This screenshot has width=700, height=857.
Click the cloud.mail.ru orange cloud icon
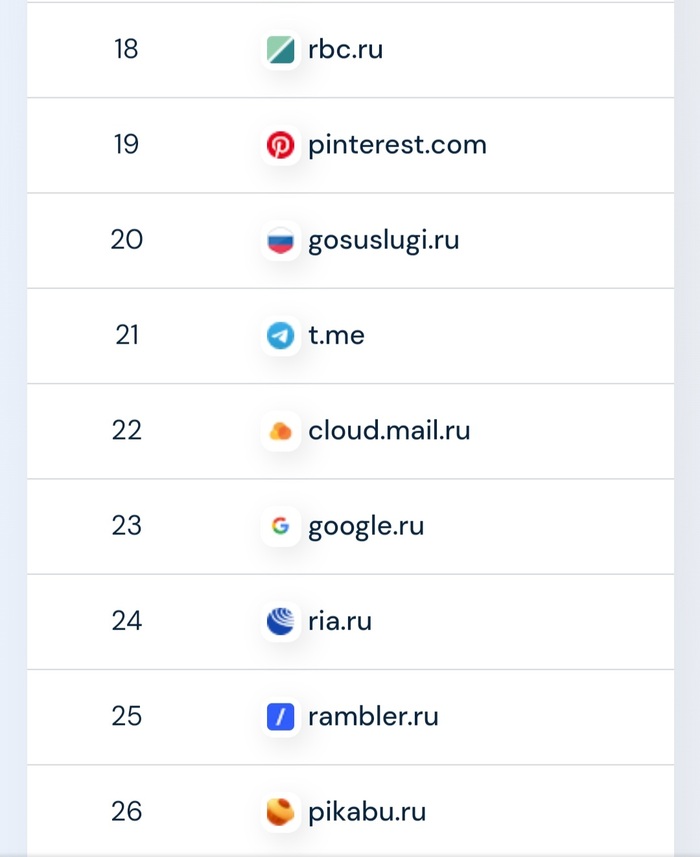280,431
